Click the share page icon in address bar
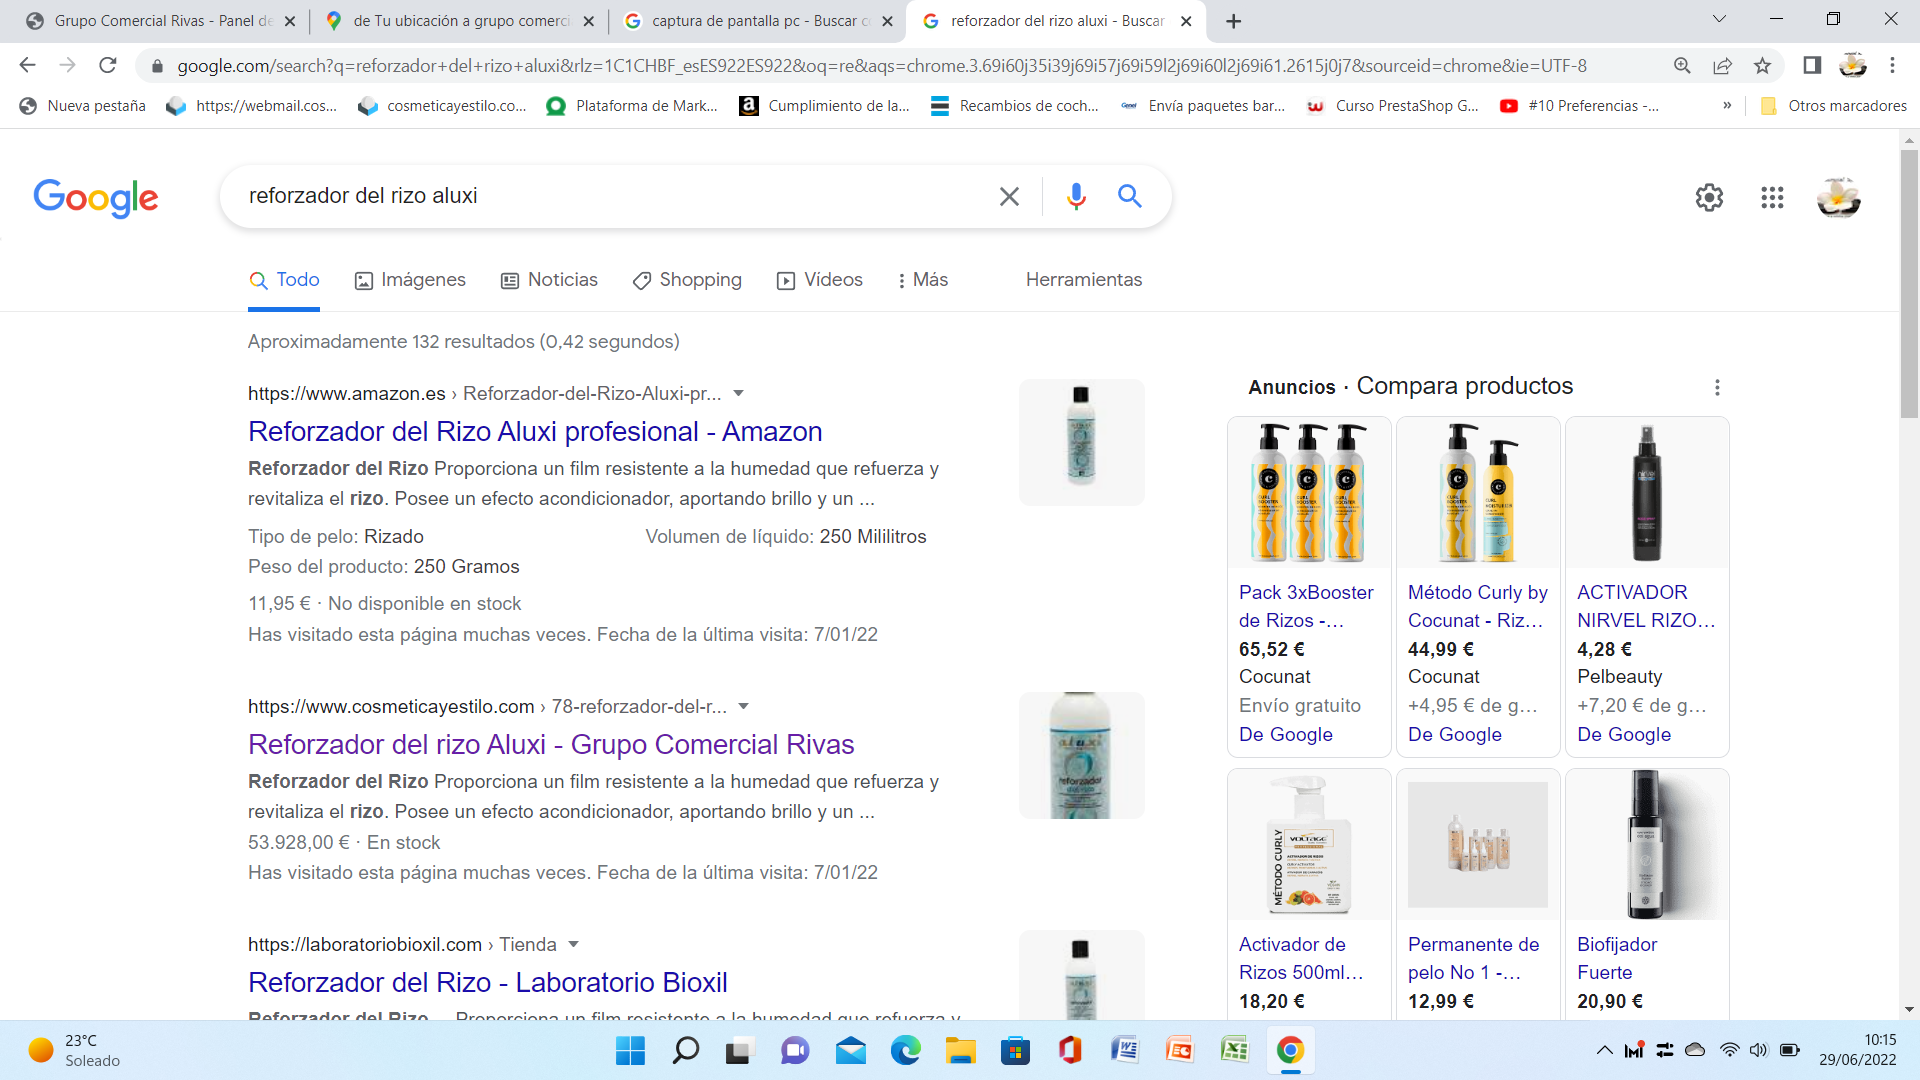This screenshot has width=1920, height=1080. pos(1722,66)
